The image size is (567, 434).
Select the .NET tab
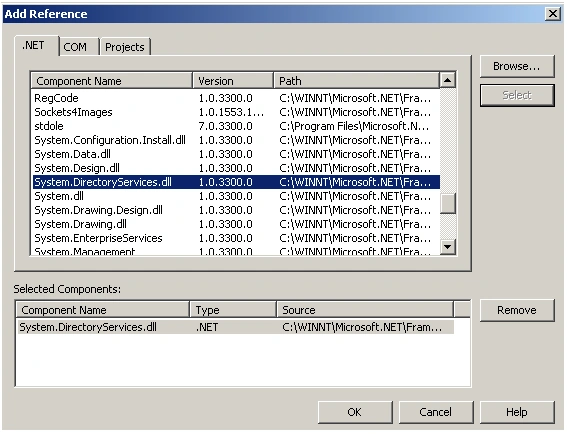point(36,46)
